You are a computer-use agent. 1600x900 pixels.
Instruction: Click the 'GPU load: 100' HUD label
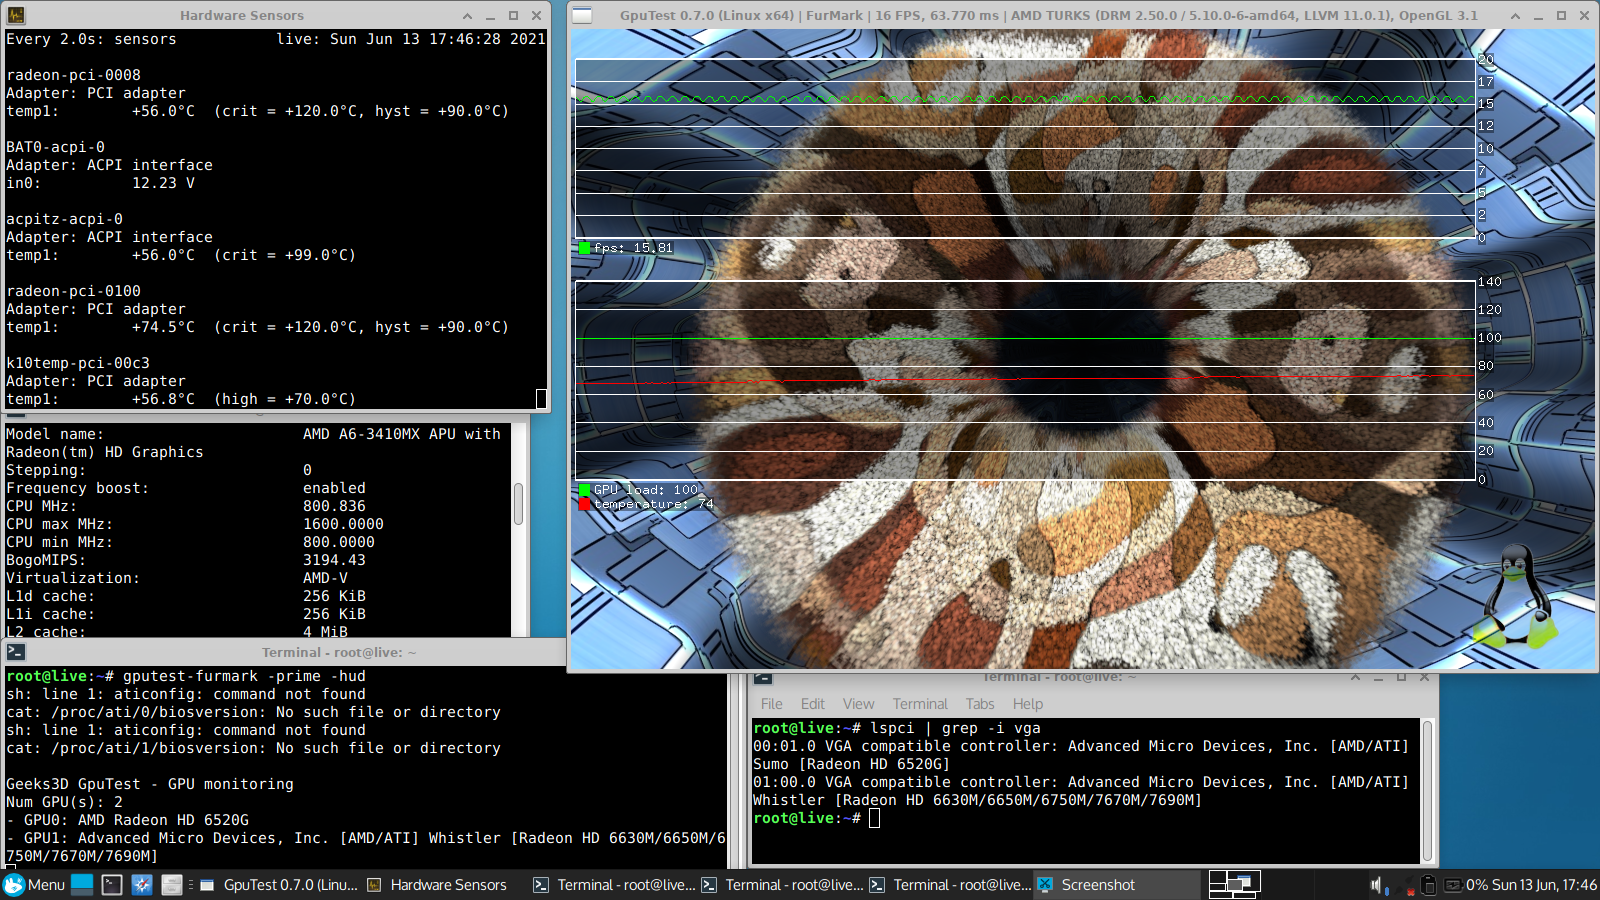tap(646, 490)
